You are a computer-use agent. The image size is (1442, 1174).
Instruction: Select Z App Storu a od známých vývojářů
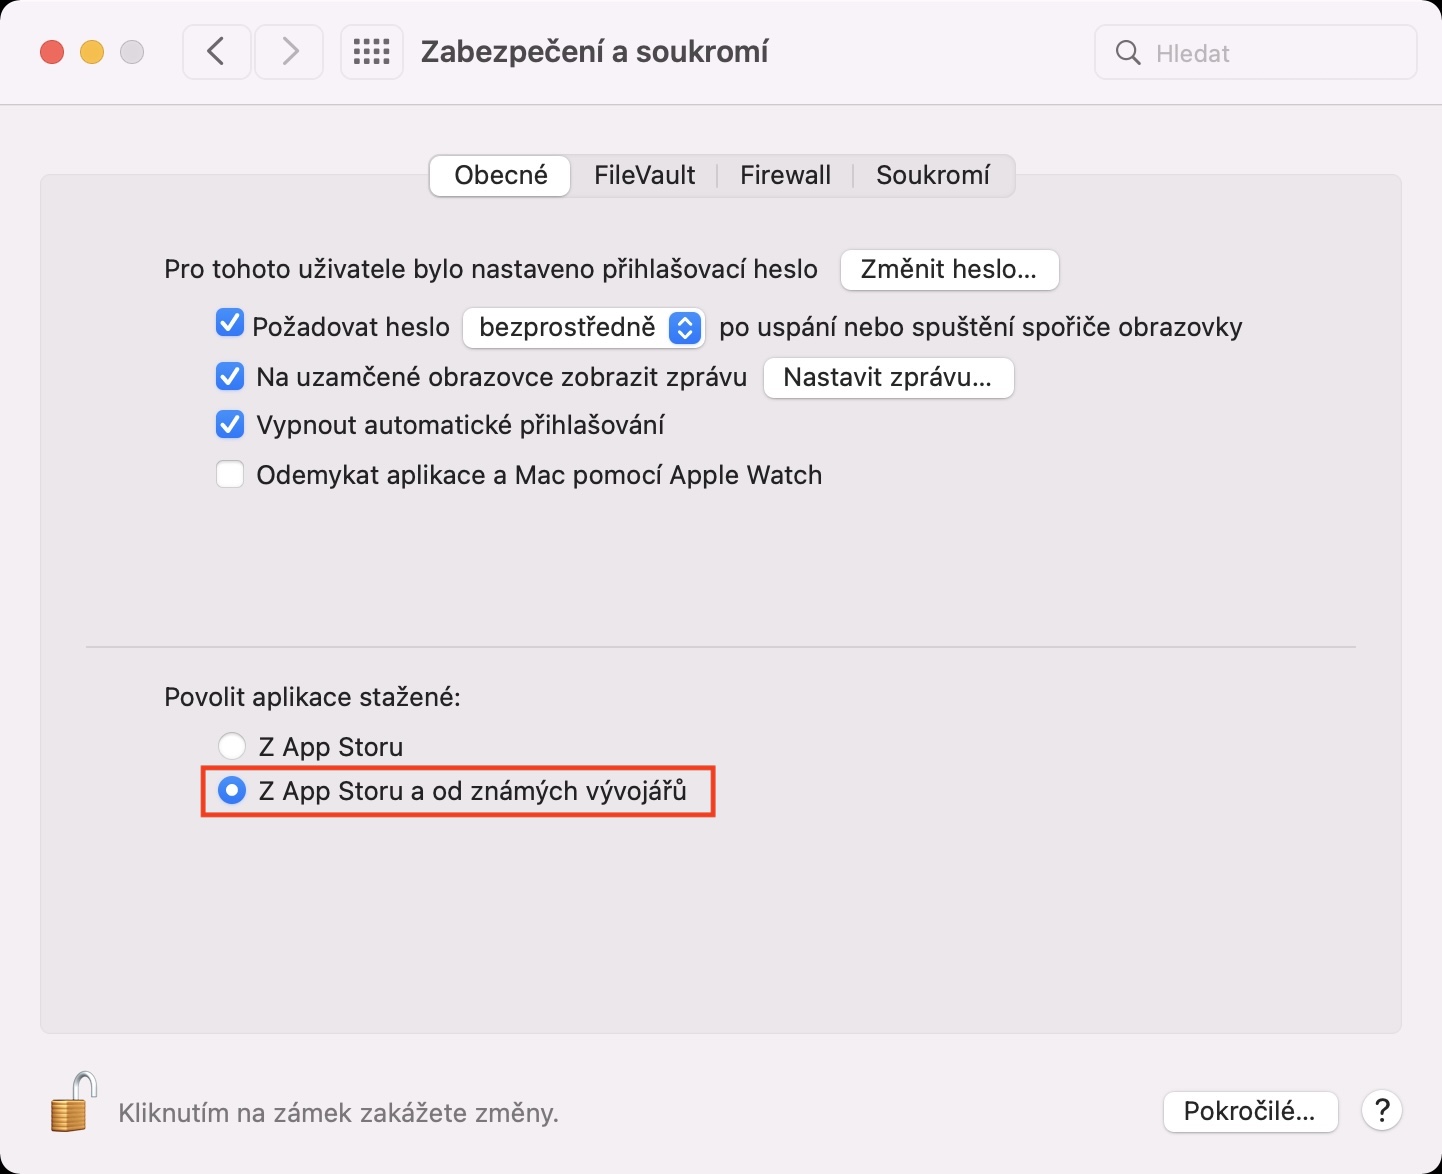coord(232,791)
